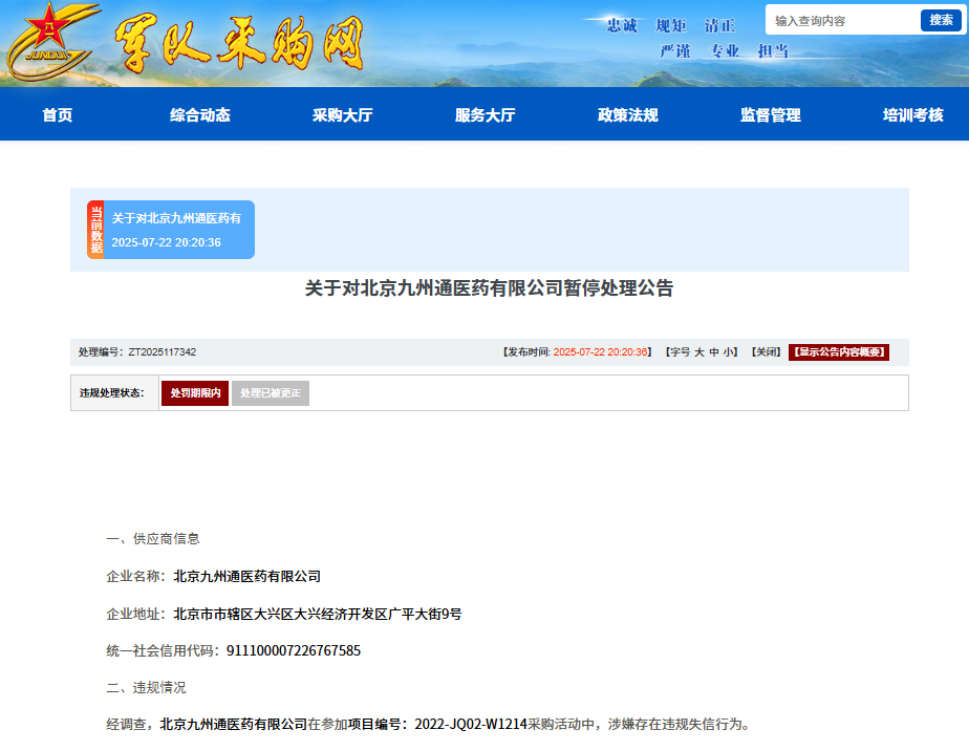Click the search input field
Image resolution: width=969 pixels, height=751 pixels.
pos(843,20)
